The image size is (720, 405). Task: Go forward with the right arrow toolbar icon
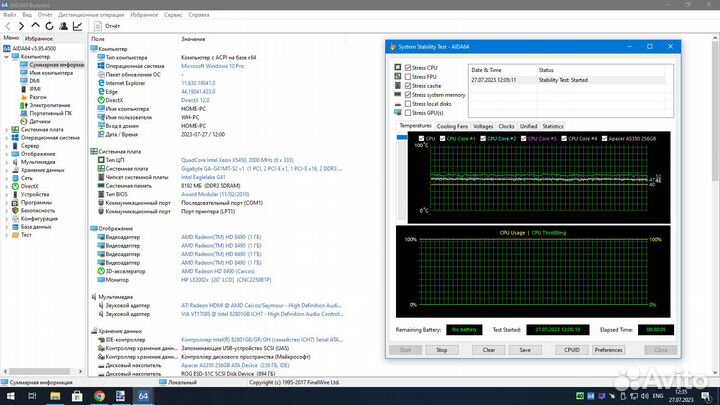pyautogui.click(x=21, y=26)
